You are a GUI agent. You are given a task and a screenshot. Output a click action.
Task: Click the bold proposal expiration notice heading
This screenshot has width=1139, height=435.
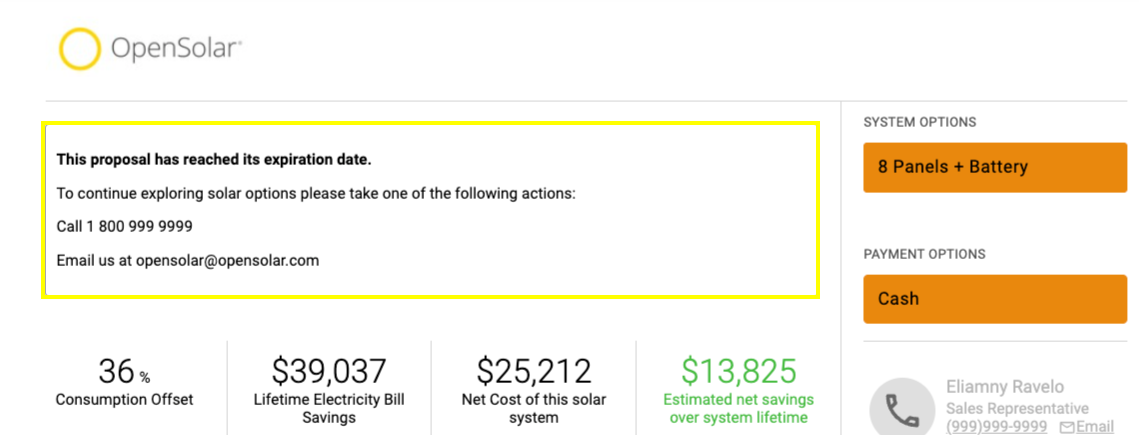pos(214,160)
